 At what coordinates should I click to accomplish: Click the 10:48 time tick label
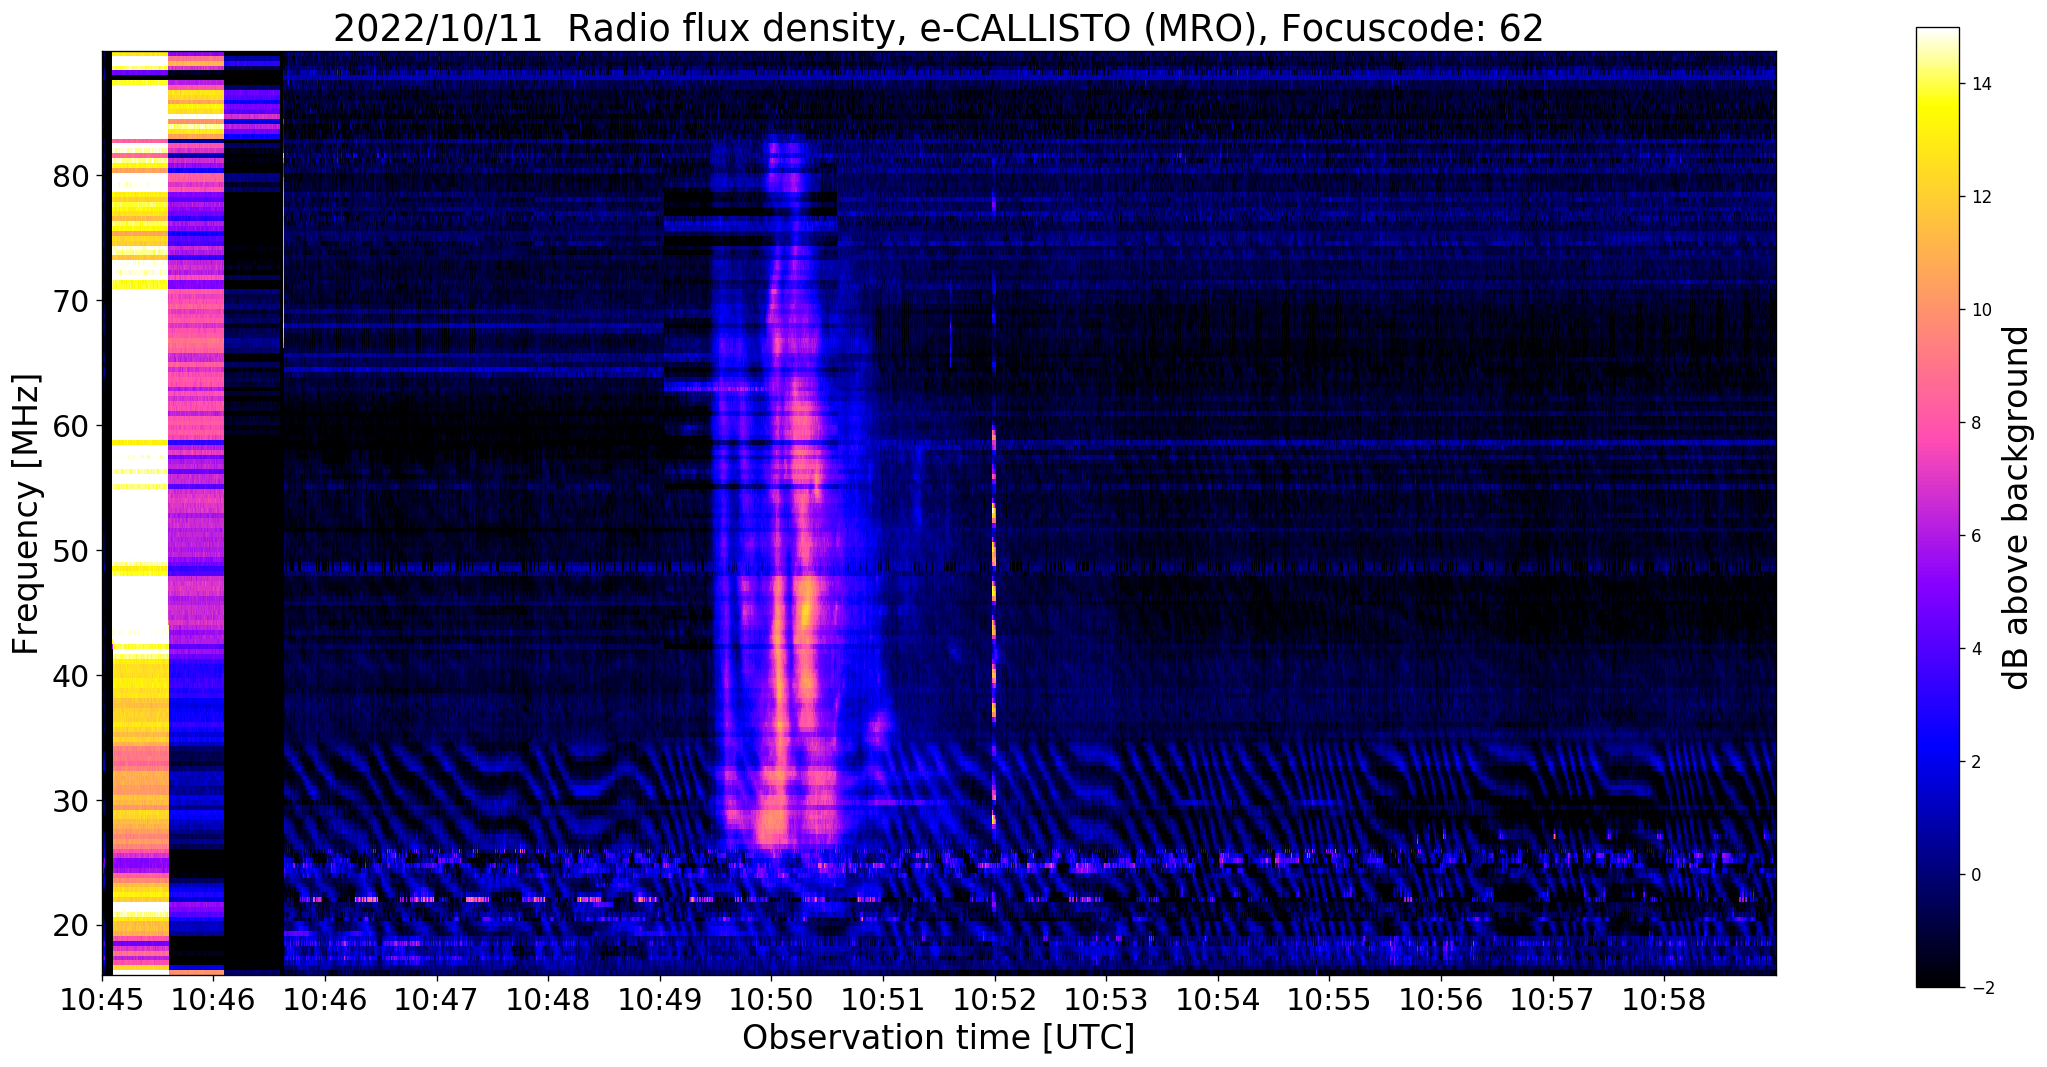pyautogui.click(x=548, y=999)
